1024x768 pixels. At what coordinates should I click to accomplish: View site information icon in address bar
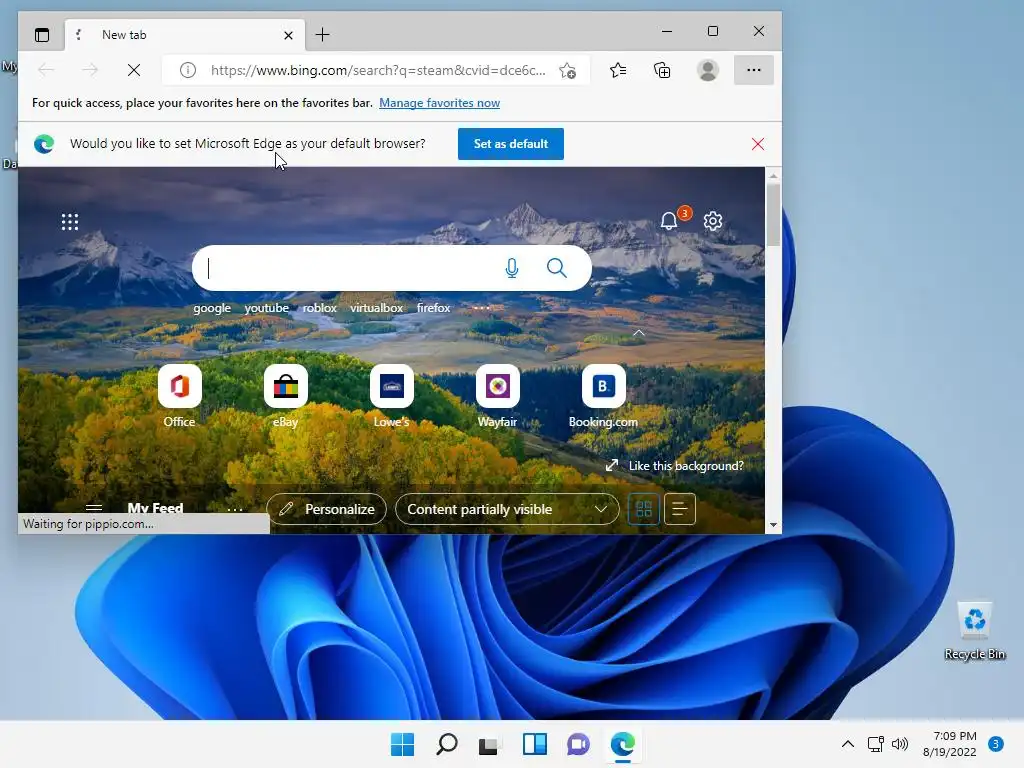[187, 70]
